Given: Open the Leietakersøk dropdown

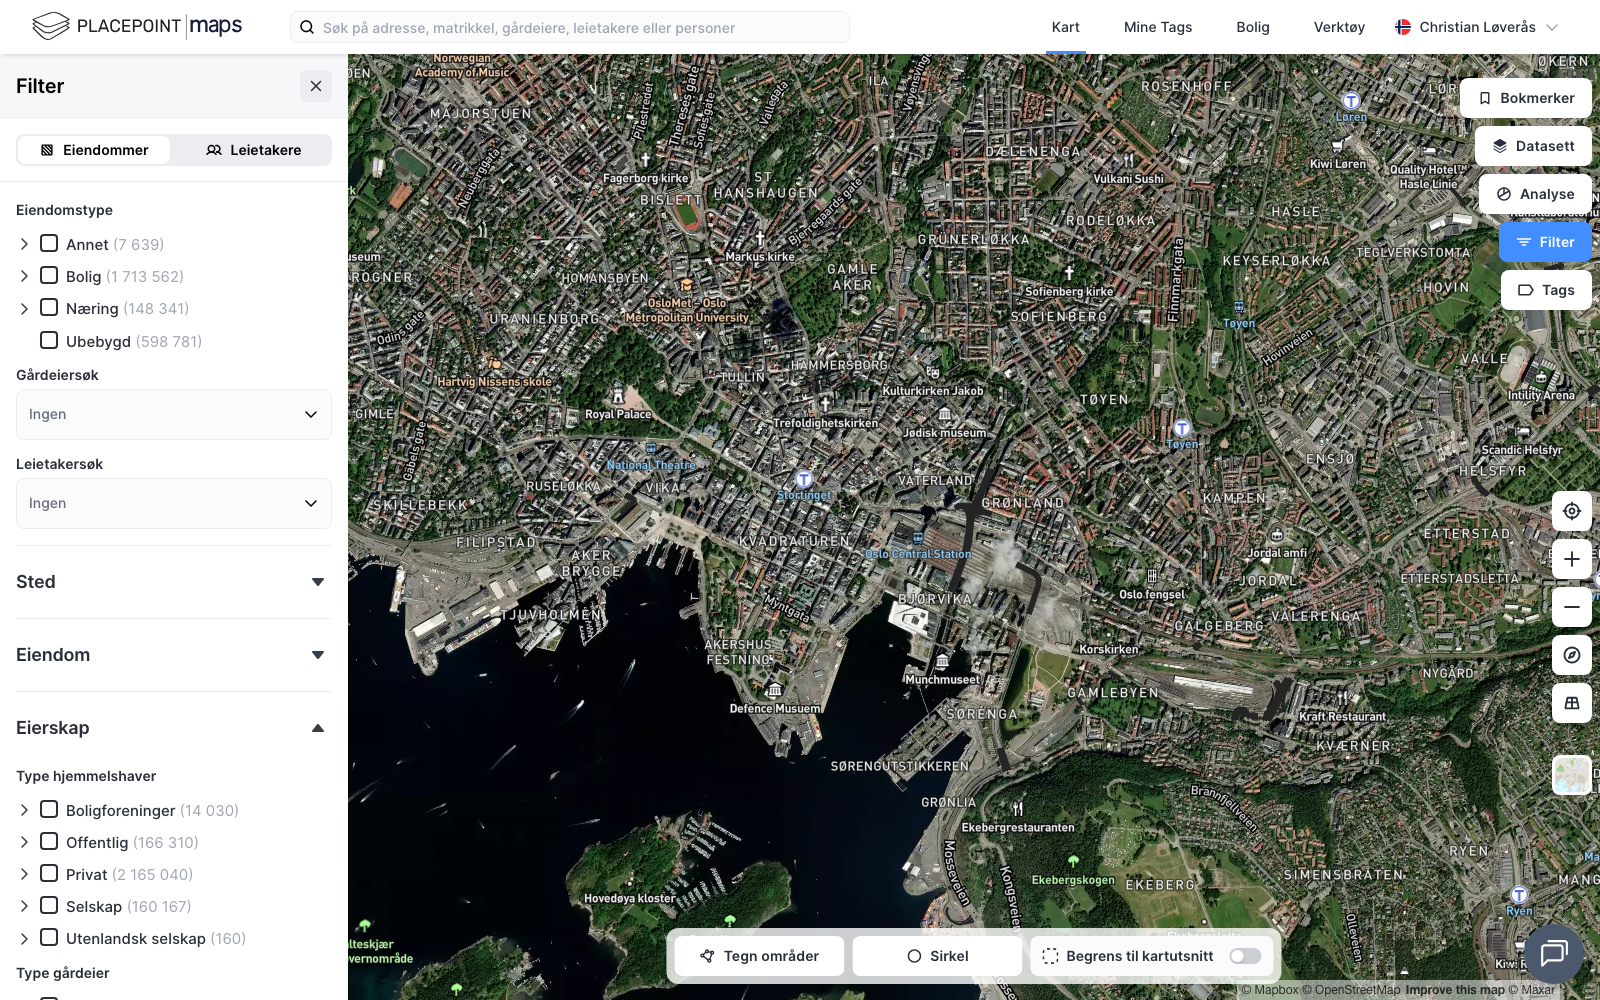Looking at the screenshot, I should click(x=174, y=503).
